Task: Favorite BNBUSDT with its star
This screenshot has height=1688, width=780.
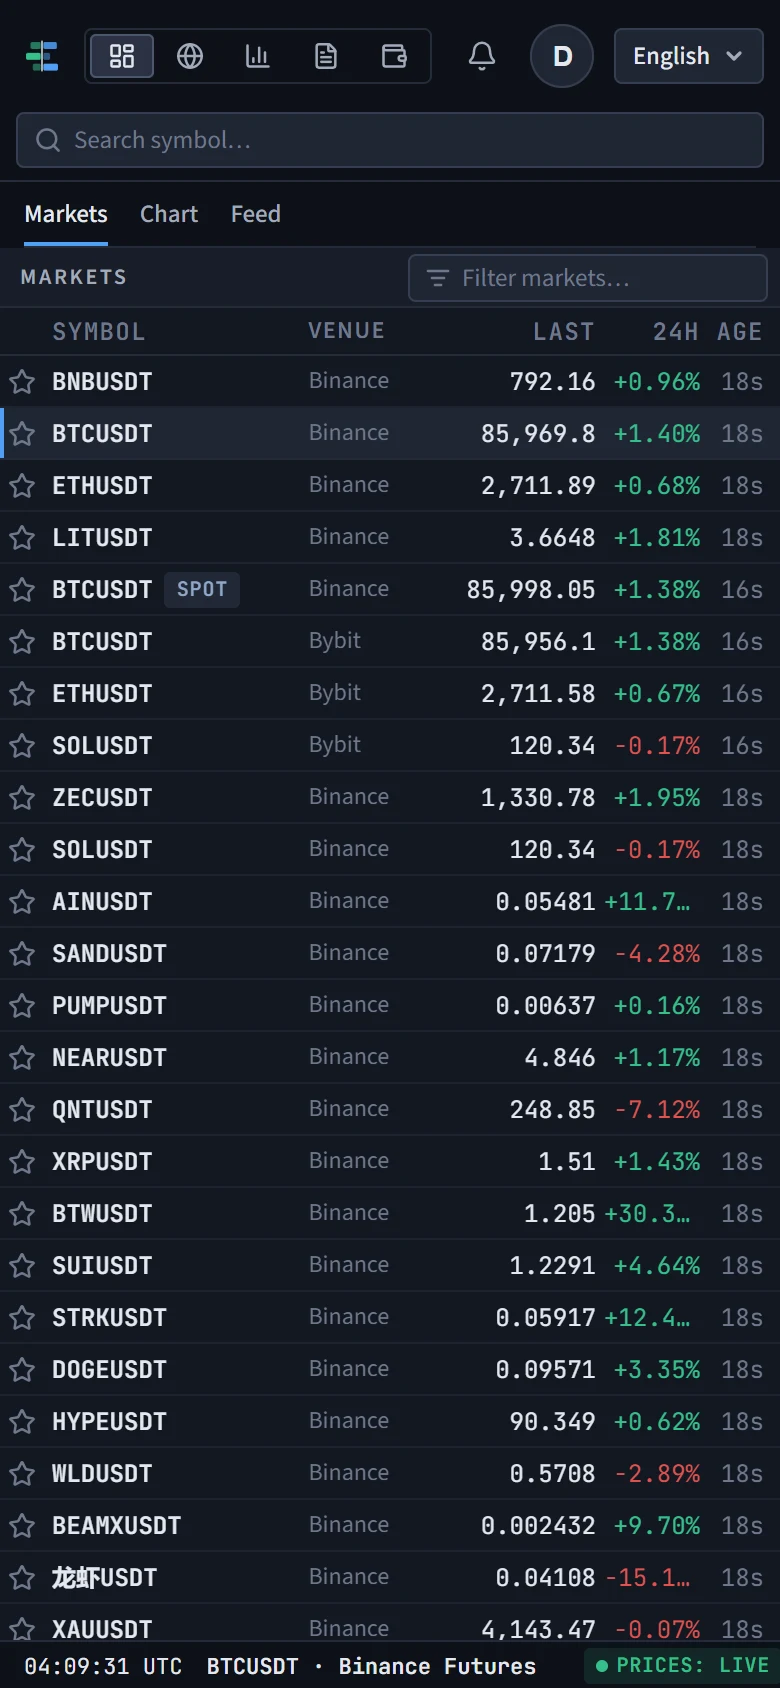Action: tap(22, 382)
